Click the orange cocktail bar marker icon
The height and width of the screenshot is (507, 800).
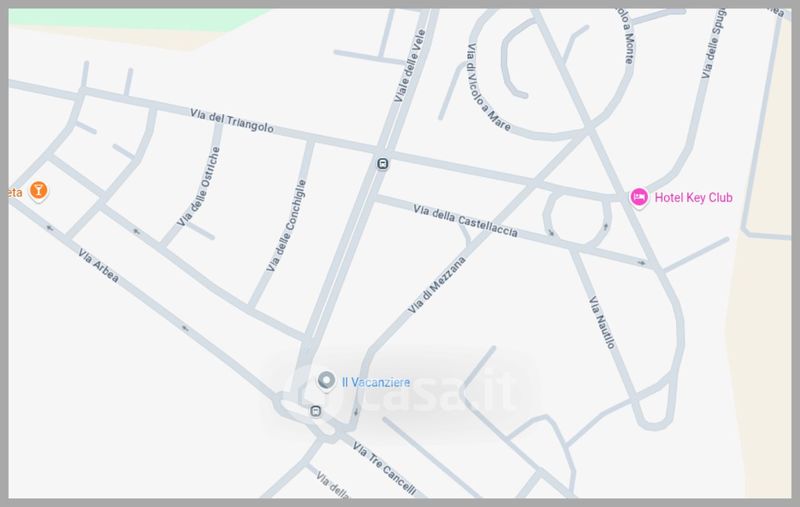38,191
